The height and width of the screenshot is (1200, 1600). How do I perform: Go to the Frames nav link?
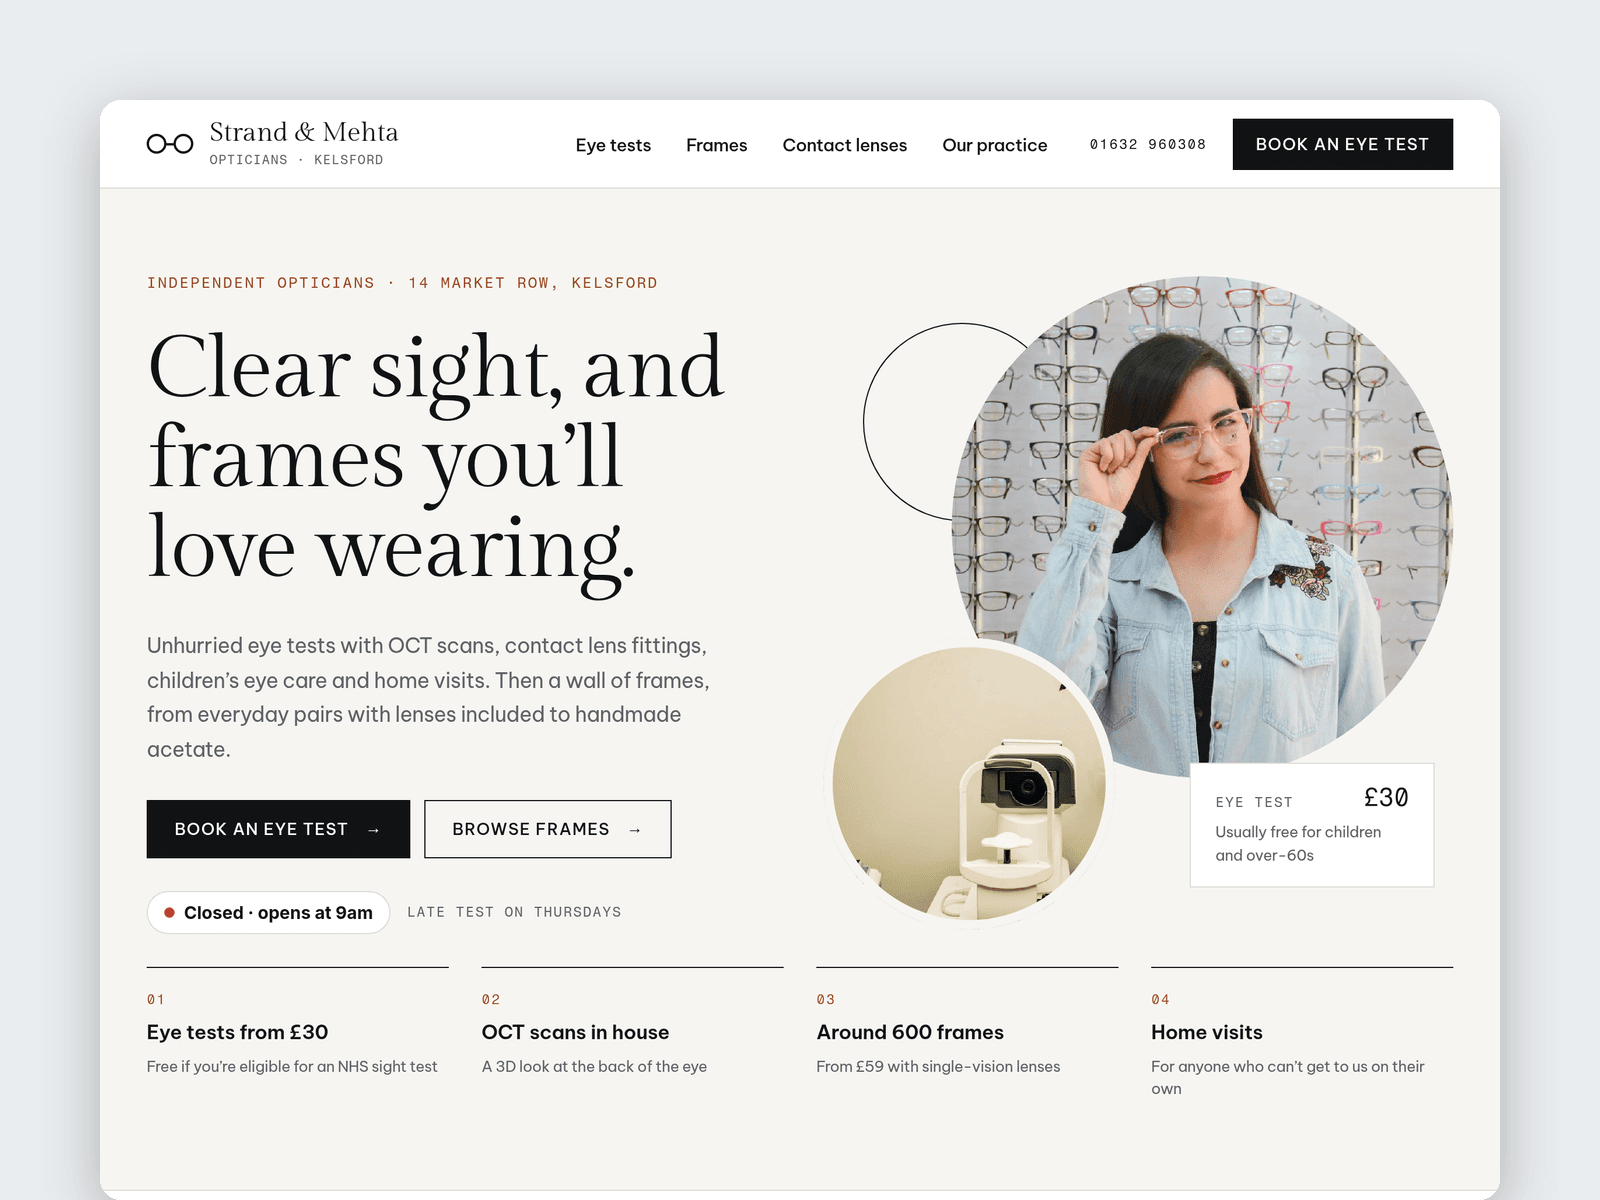coord(717,145)
